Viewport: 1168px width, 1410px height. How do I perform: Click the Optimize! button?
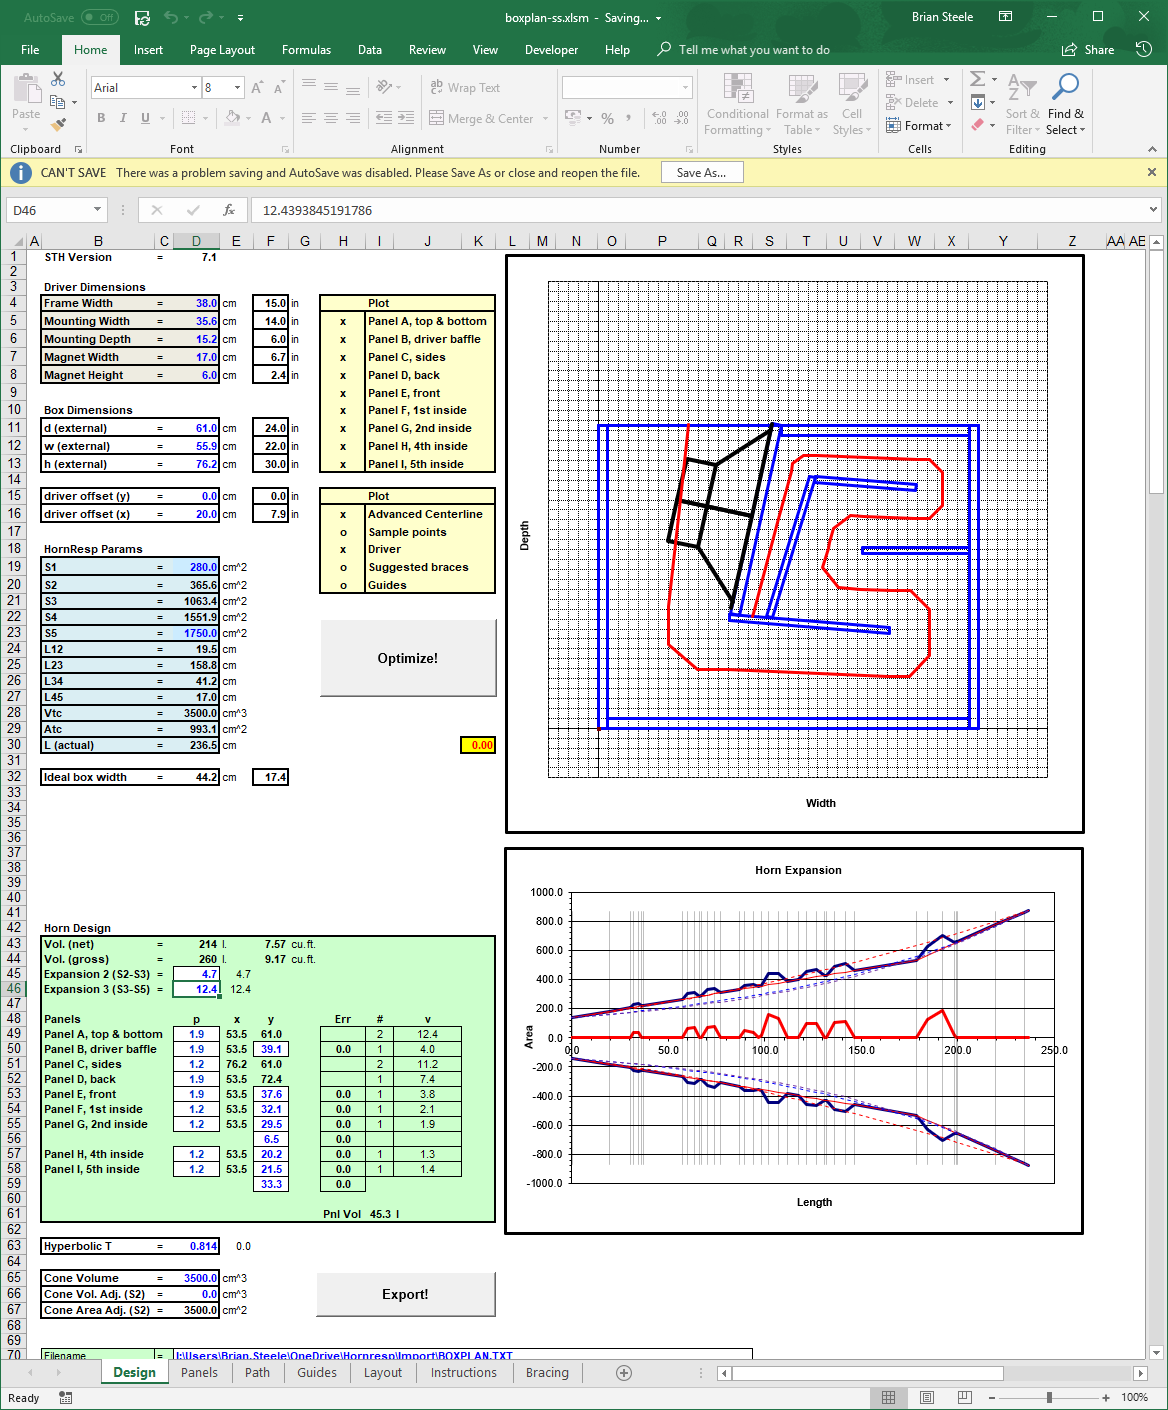tap(408, 658)
